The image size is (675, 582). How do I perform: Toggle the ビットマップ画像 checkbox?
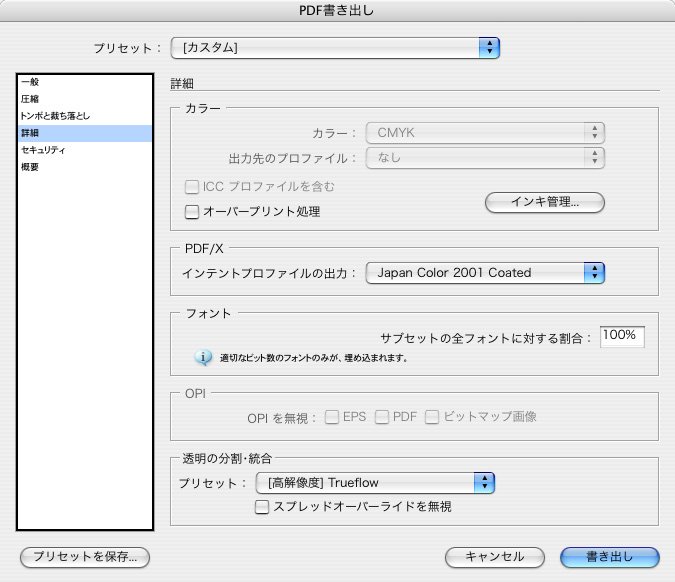click(432, 417)
